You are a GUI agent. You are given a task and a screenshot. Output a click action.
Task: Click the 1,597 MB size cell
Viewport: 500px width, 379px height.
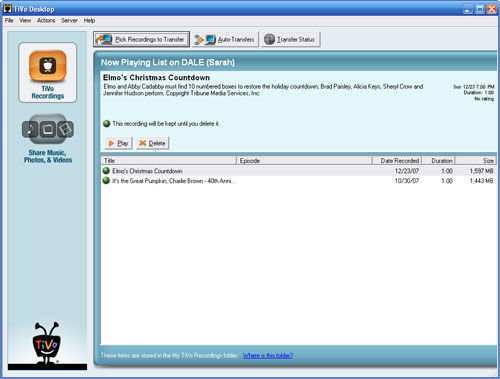481,171
